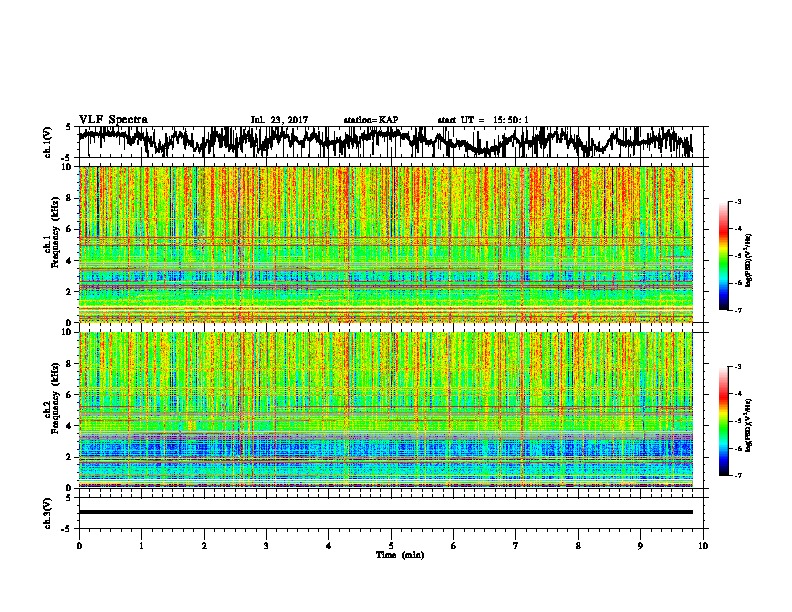Viewport: 792px width, 612px height.
Task: Click the "6" frequency tick of ch.2 spectrogram
Action: [70, 395]
